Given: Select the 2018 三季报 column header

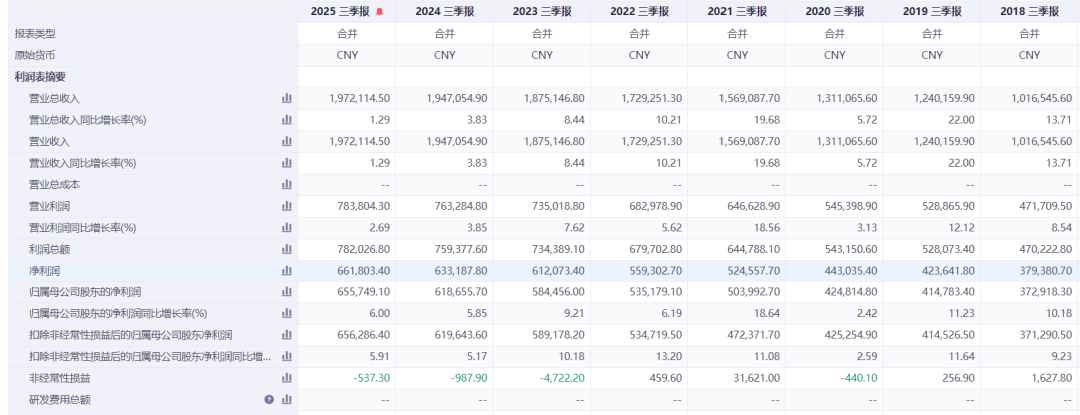Looking at the screenshot, I should [x=1029, y=12].
